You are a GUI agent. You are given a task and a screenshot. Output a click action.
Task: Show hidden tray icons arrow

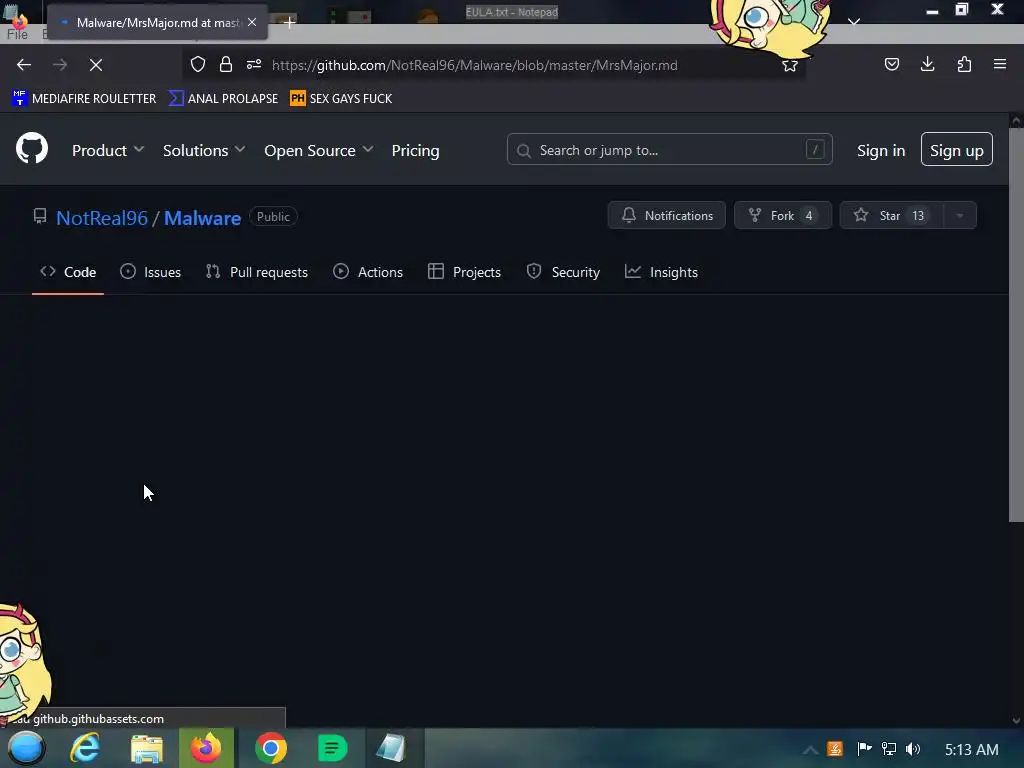coord(810,750)
